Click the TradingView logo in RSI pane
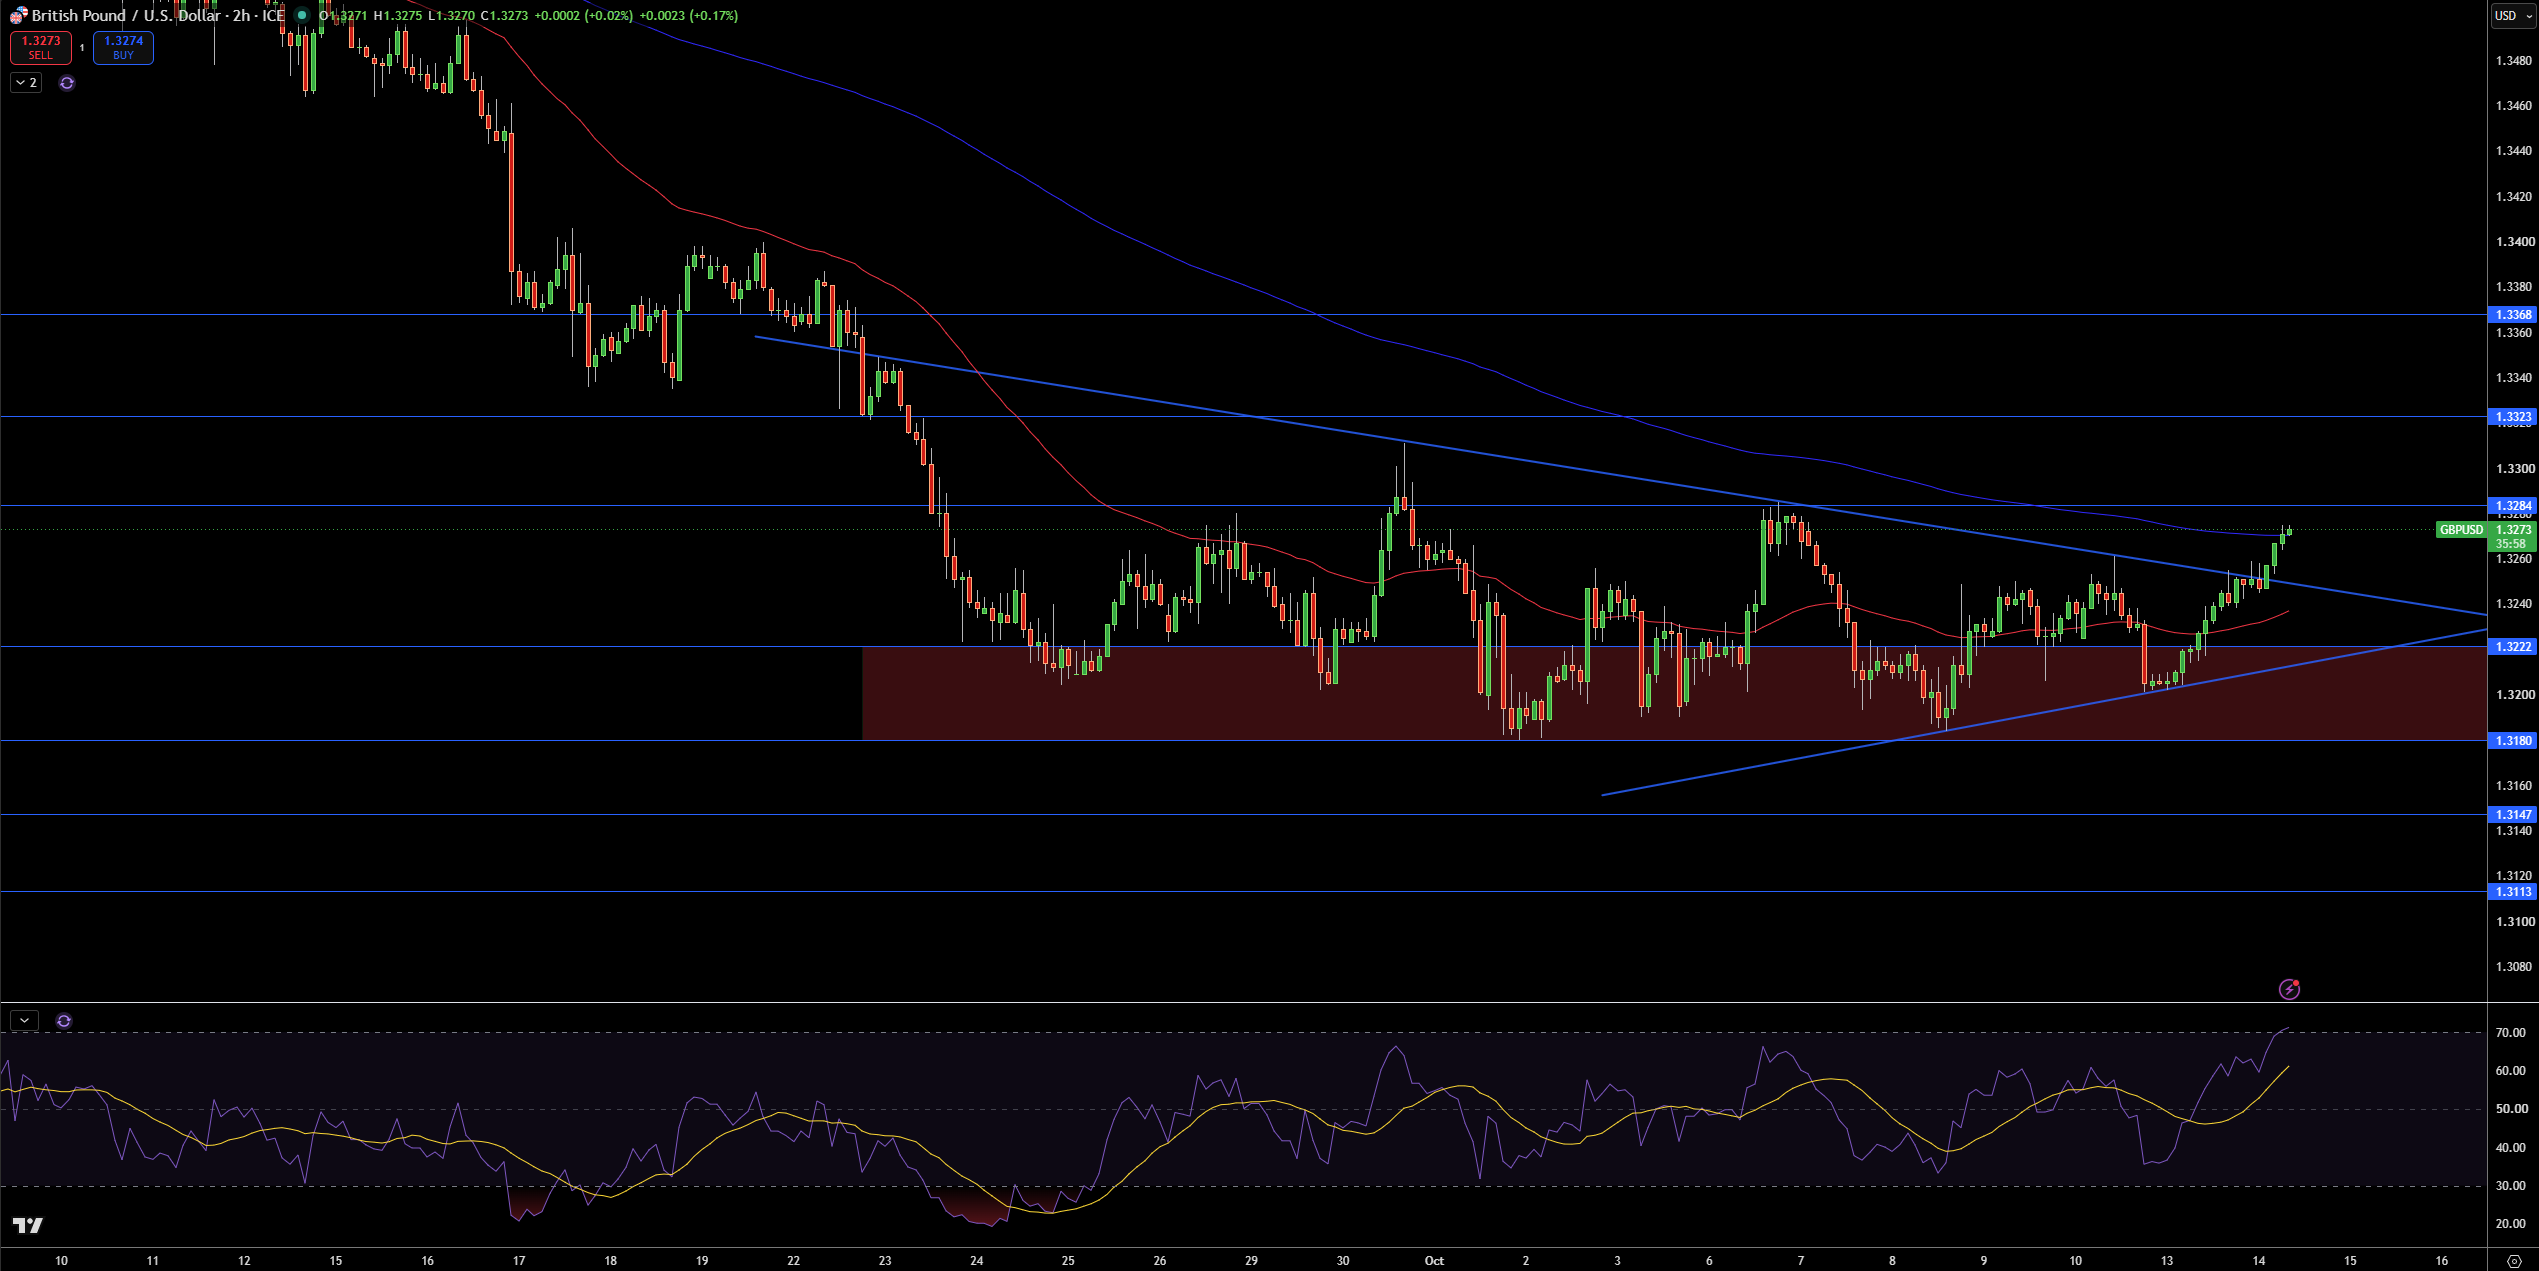This screenshot has height=1271, width=2539. pos(28,1225)
